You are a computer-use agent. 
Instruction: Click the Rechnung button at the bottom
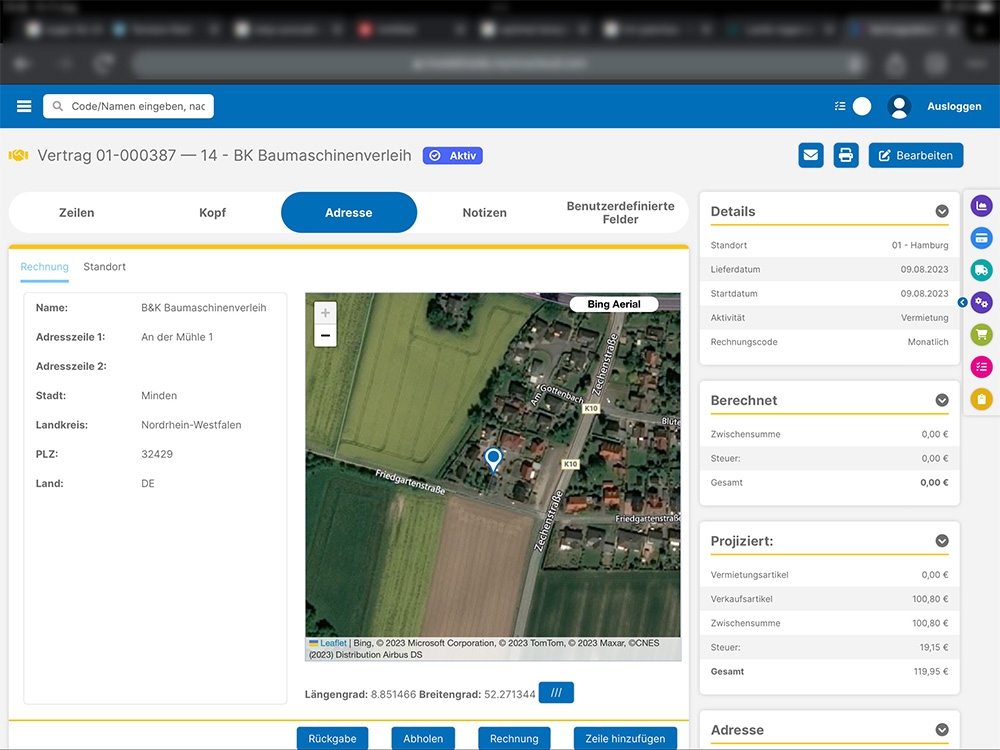click(514, 739)
